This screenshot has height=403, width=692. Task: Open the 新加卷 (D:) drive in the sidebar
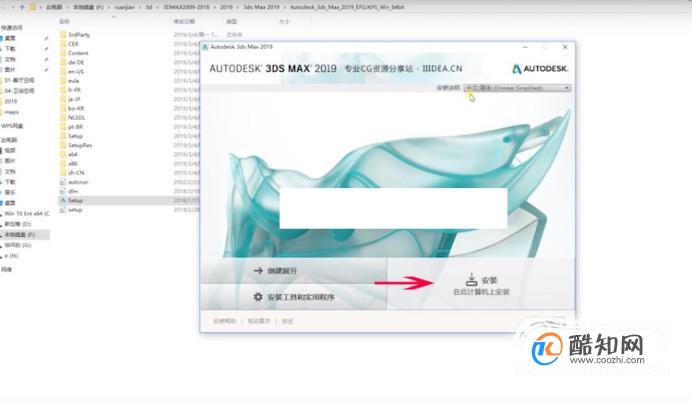tap(18, 224)
